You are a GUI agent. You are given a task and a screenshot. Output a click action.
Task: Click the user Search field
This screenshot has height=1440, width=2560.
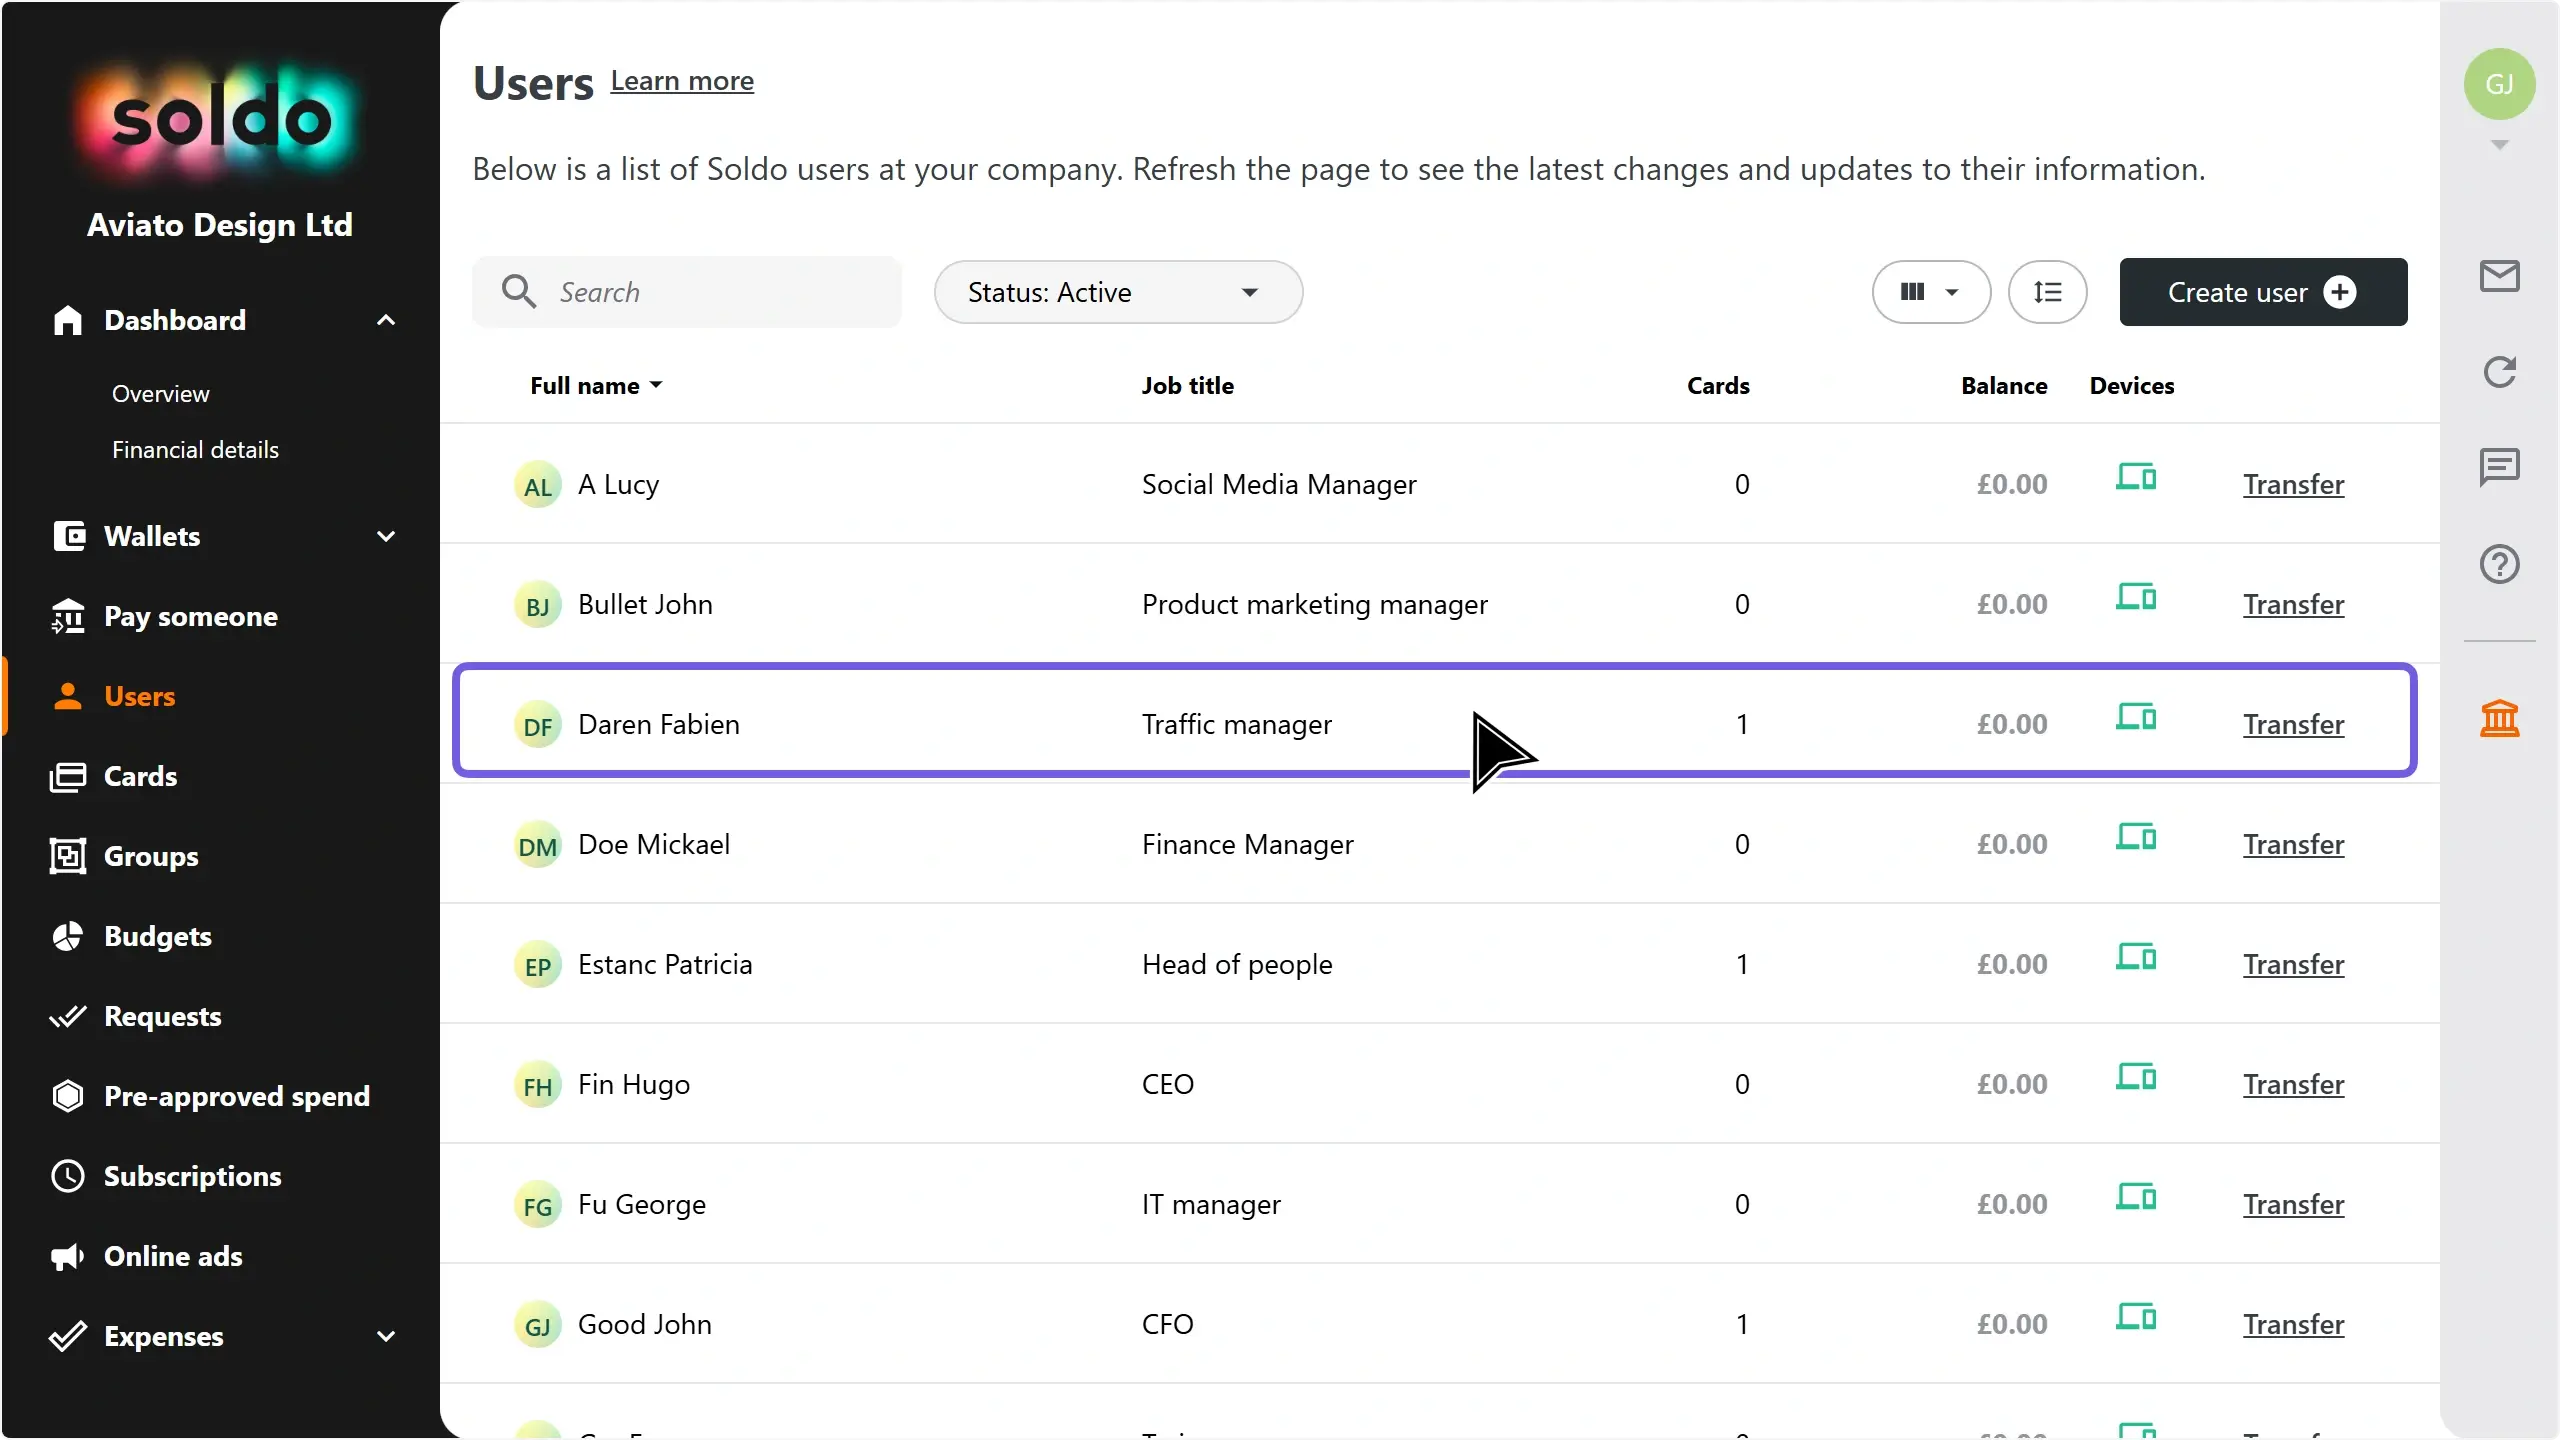coord(700,292)
